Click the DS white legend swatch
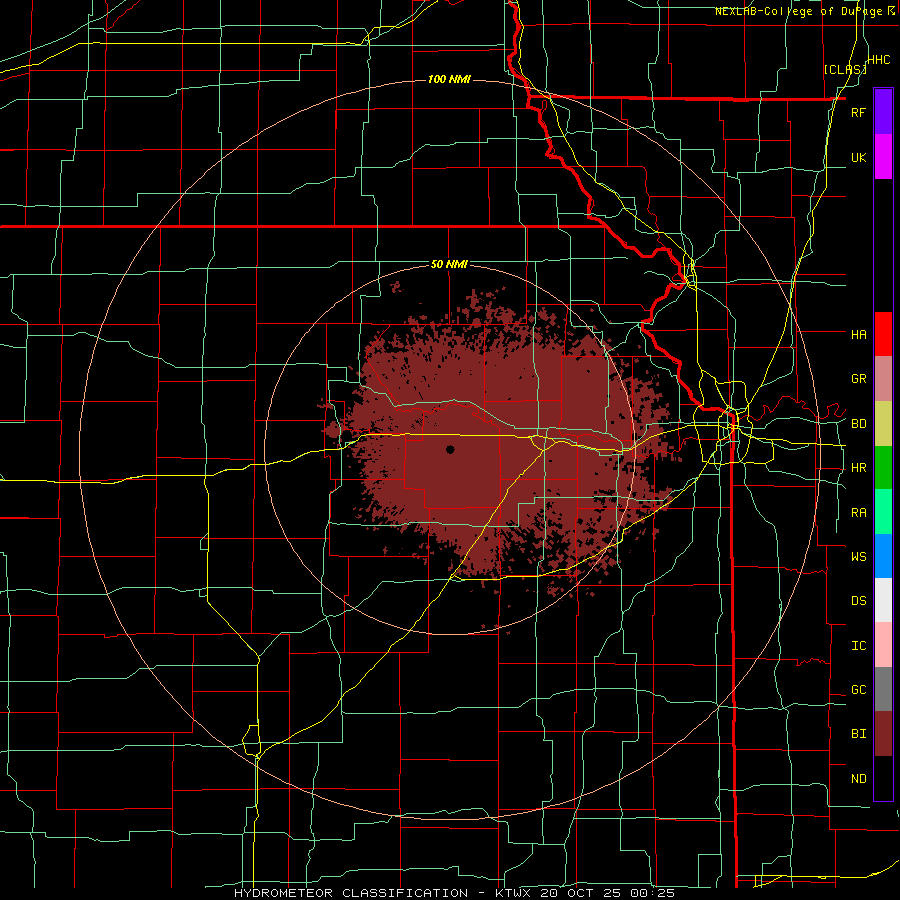Screen dimensions: 900x900 883,600
